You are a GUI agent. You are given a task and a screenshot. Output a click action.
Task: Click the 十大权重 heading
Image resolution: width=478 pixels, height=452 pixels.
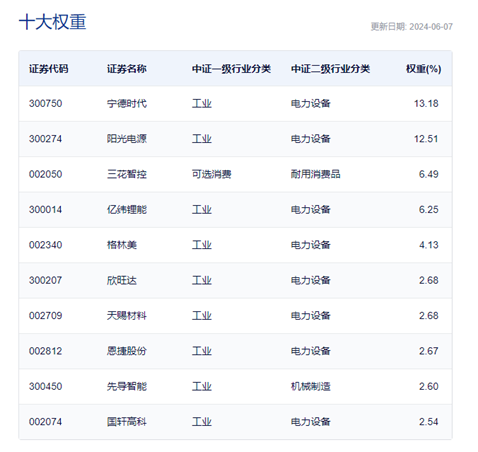pyautogui.click(x=53, y=22)
